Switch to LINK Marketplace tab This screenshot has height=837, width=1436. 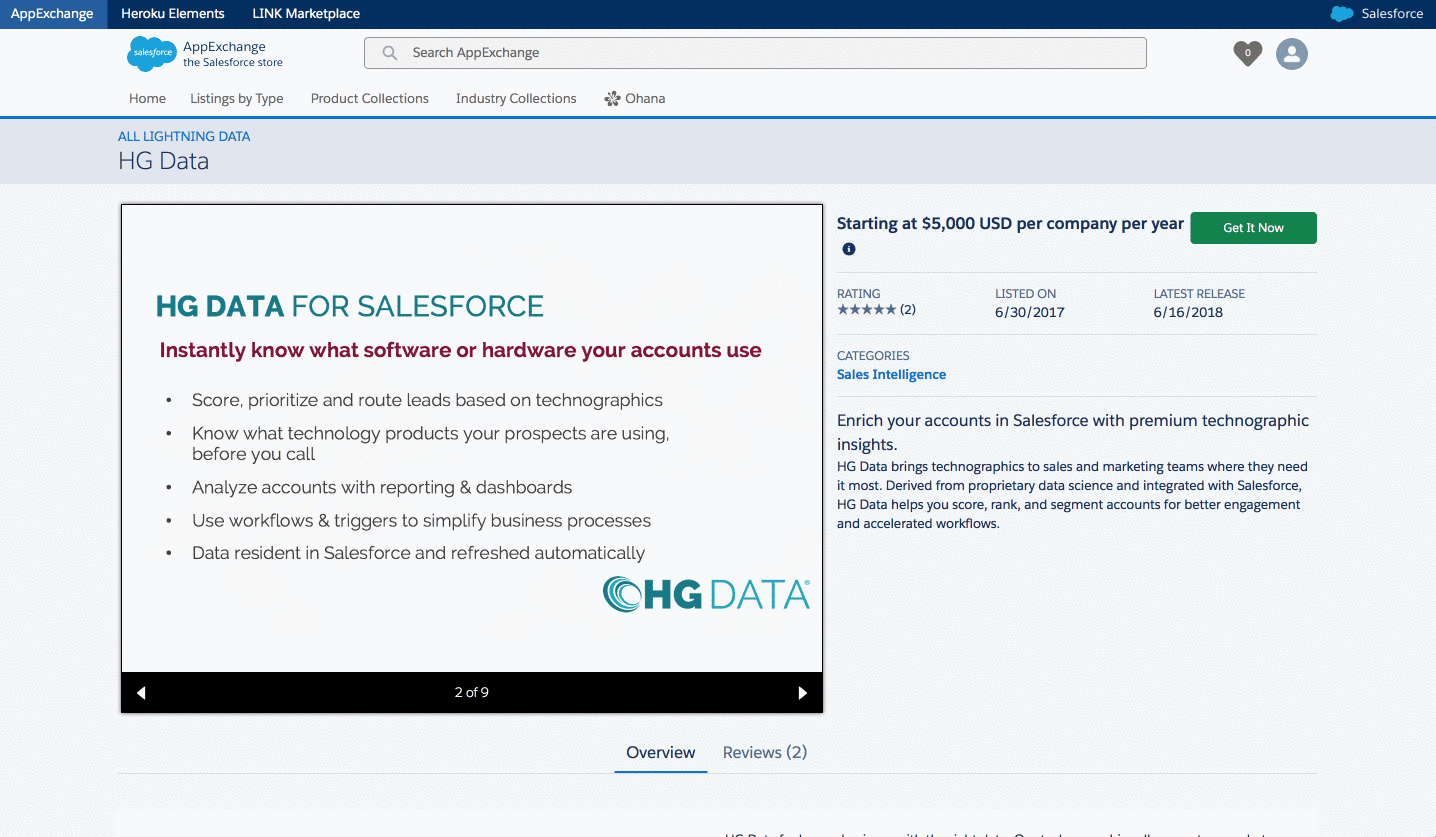pyautogui.click(x=306, y=14)
